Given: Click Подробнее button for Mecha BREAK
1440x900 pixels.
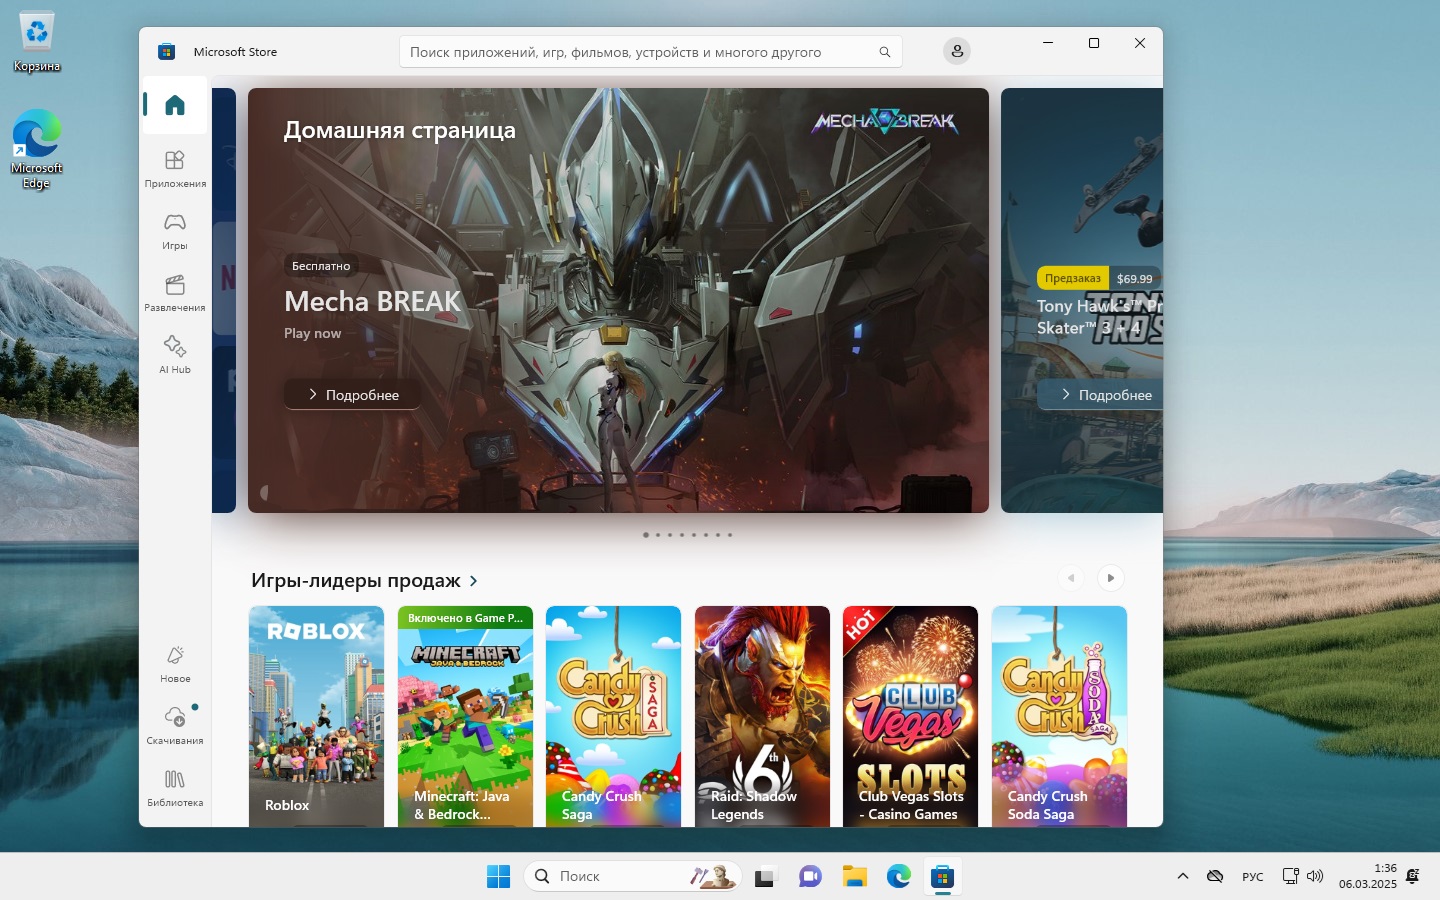Looking at the screenshot, I should tap(352, 395).
